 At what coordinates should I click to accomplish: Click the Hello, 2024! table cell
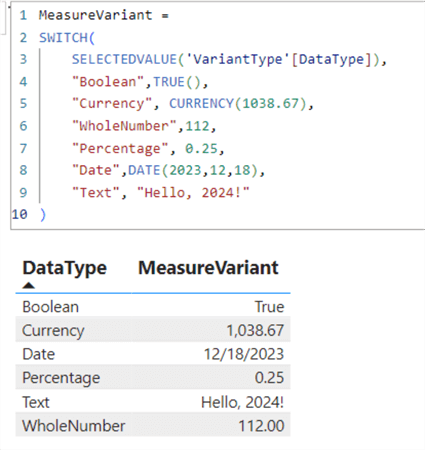coord(243,402)
